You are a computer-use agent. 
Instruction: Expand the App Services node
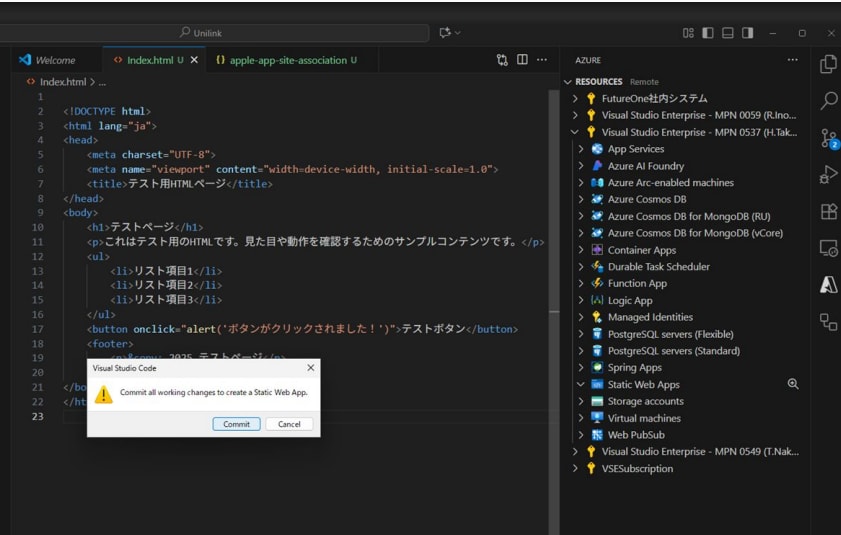(581, 149)
